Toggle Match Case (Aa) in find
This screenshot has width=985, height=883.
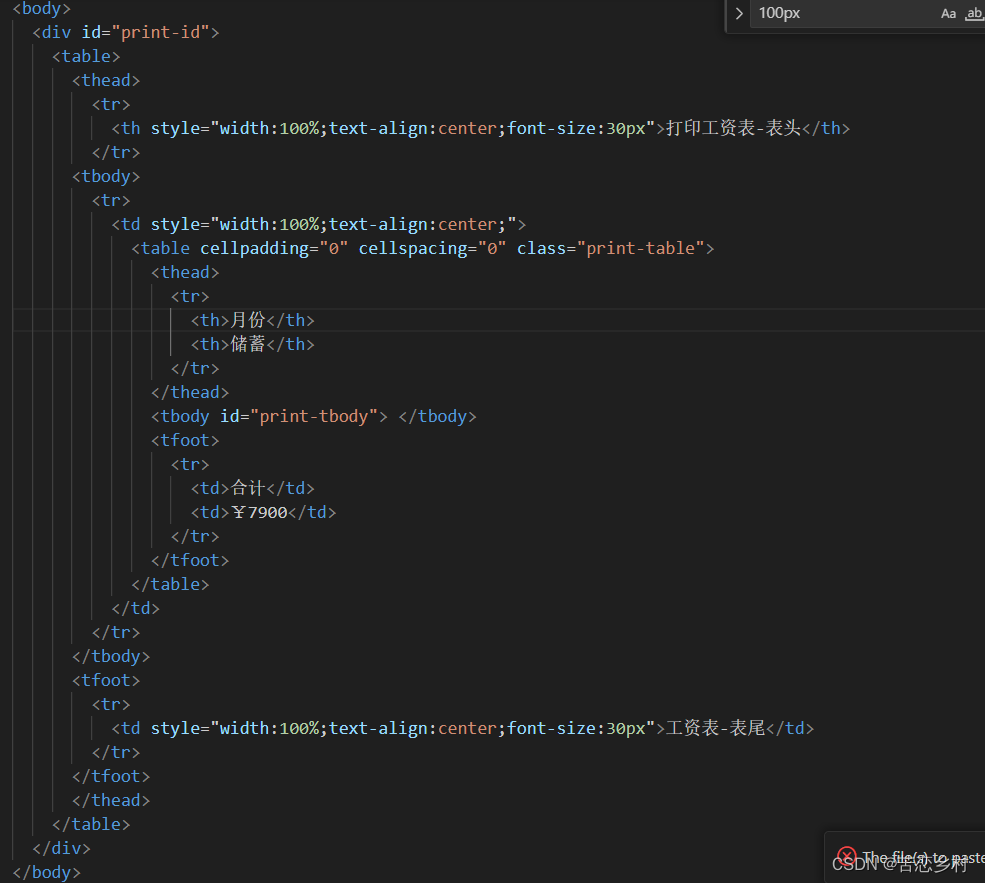click(948, 13)
